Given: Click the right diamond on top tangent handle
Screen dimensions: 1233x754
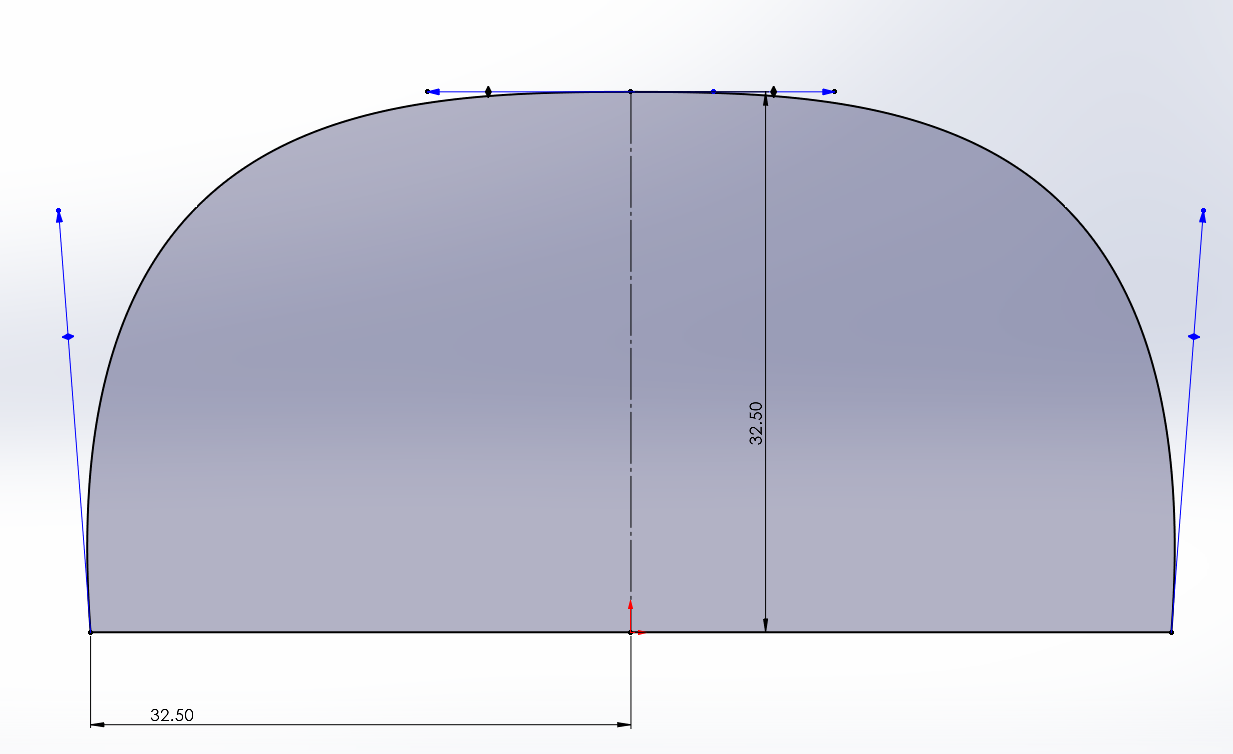Looking at the screenshot, I should [x=773, y=91].
